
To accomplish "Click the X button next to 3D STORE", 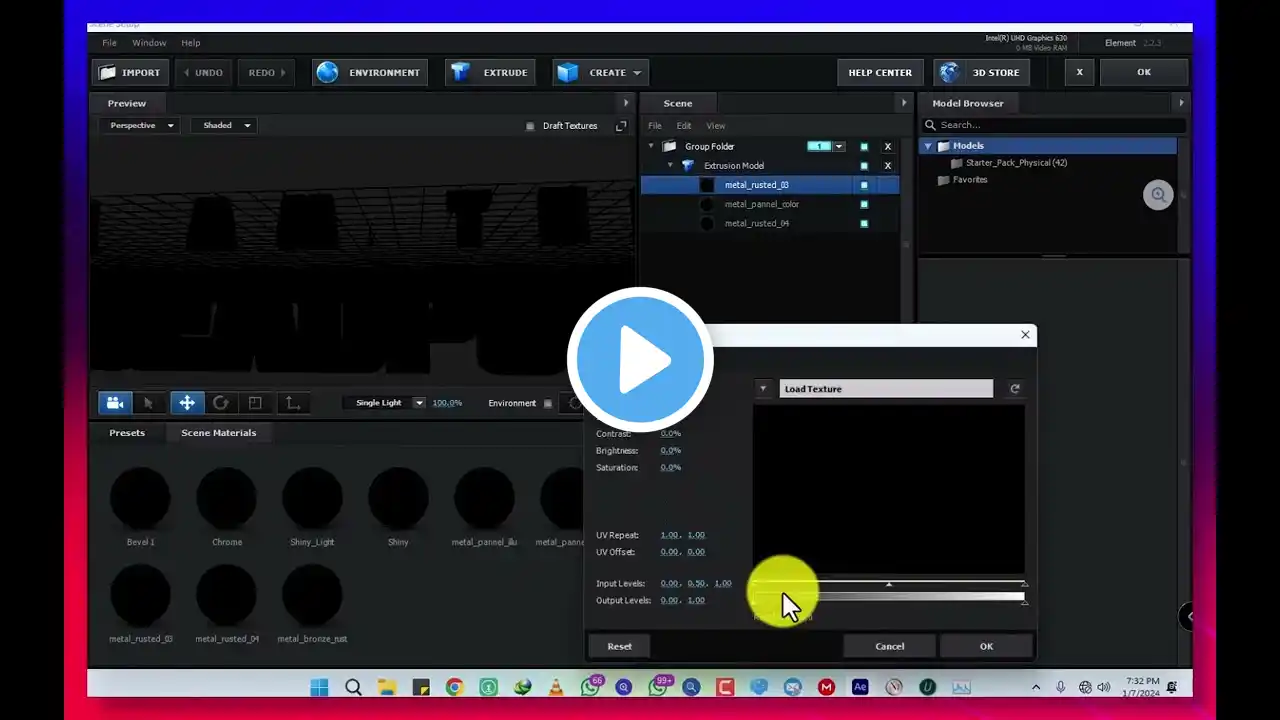I will click(x=1079, y=72).
